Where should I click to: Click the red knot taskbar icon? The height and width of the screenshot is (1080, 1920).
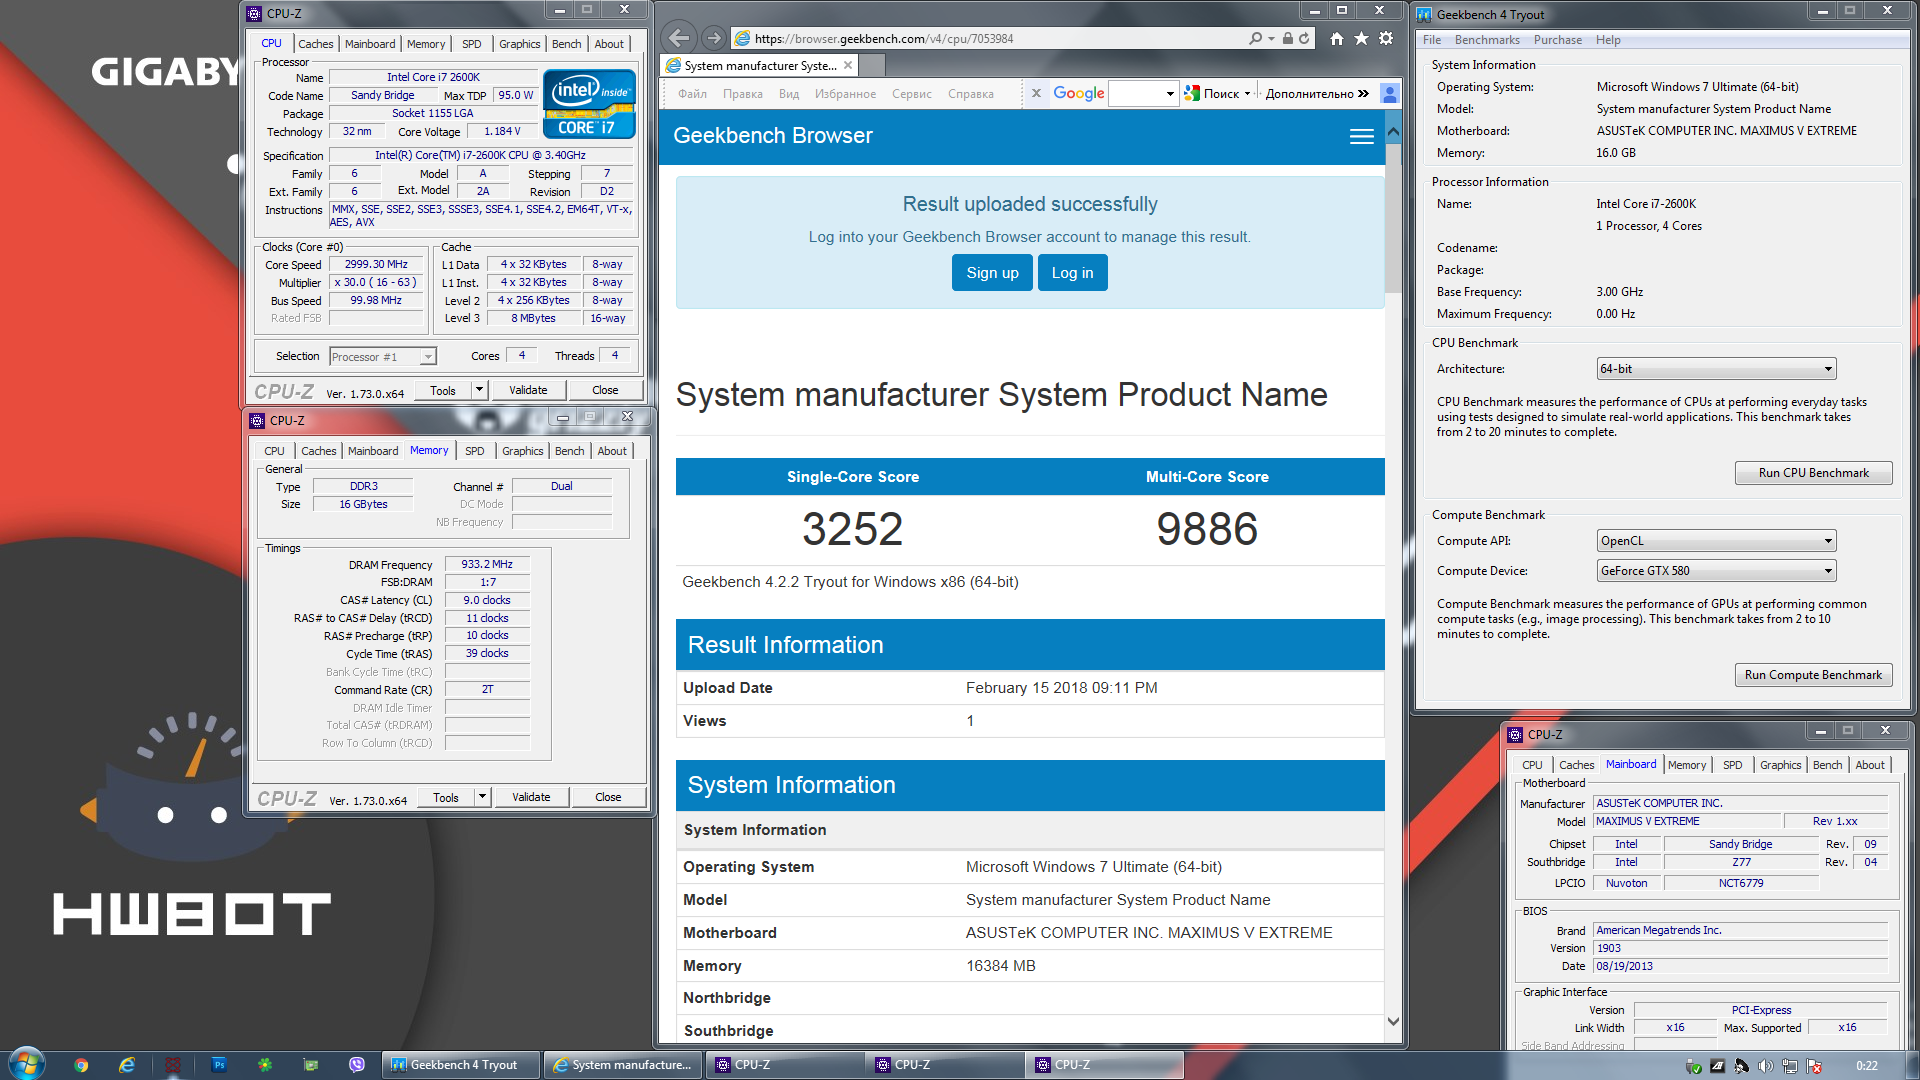point(173,1065)
